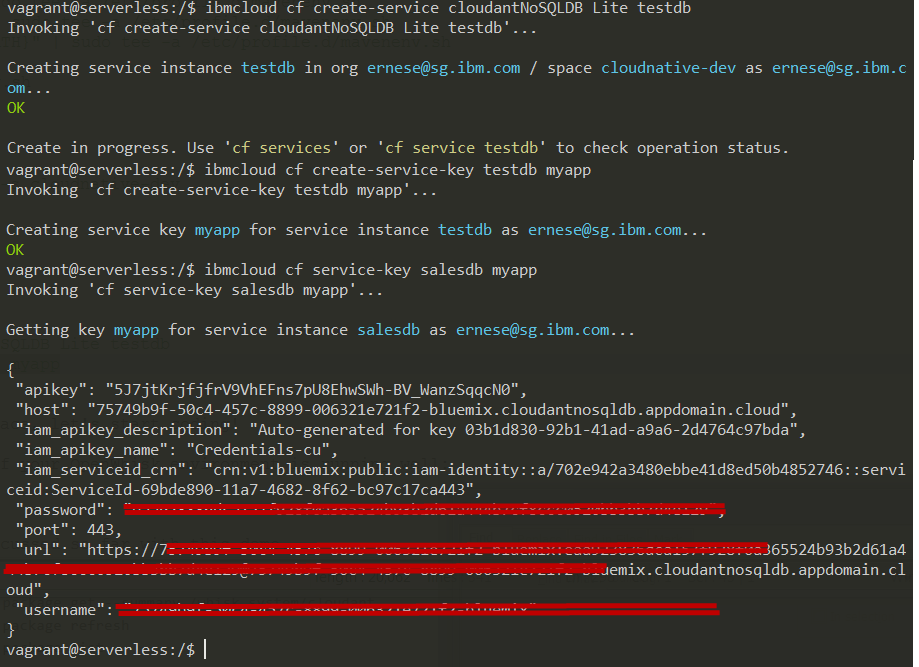Click 'salesdb' in the 'Getting key' line
This screenshot has width=919, height=667.
(x=388, y=330)
